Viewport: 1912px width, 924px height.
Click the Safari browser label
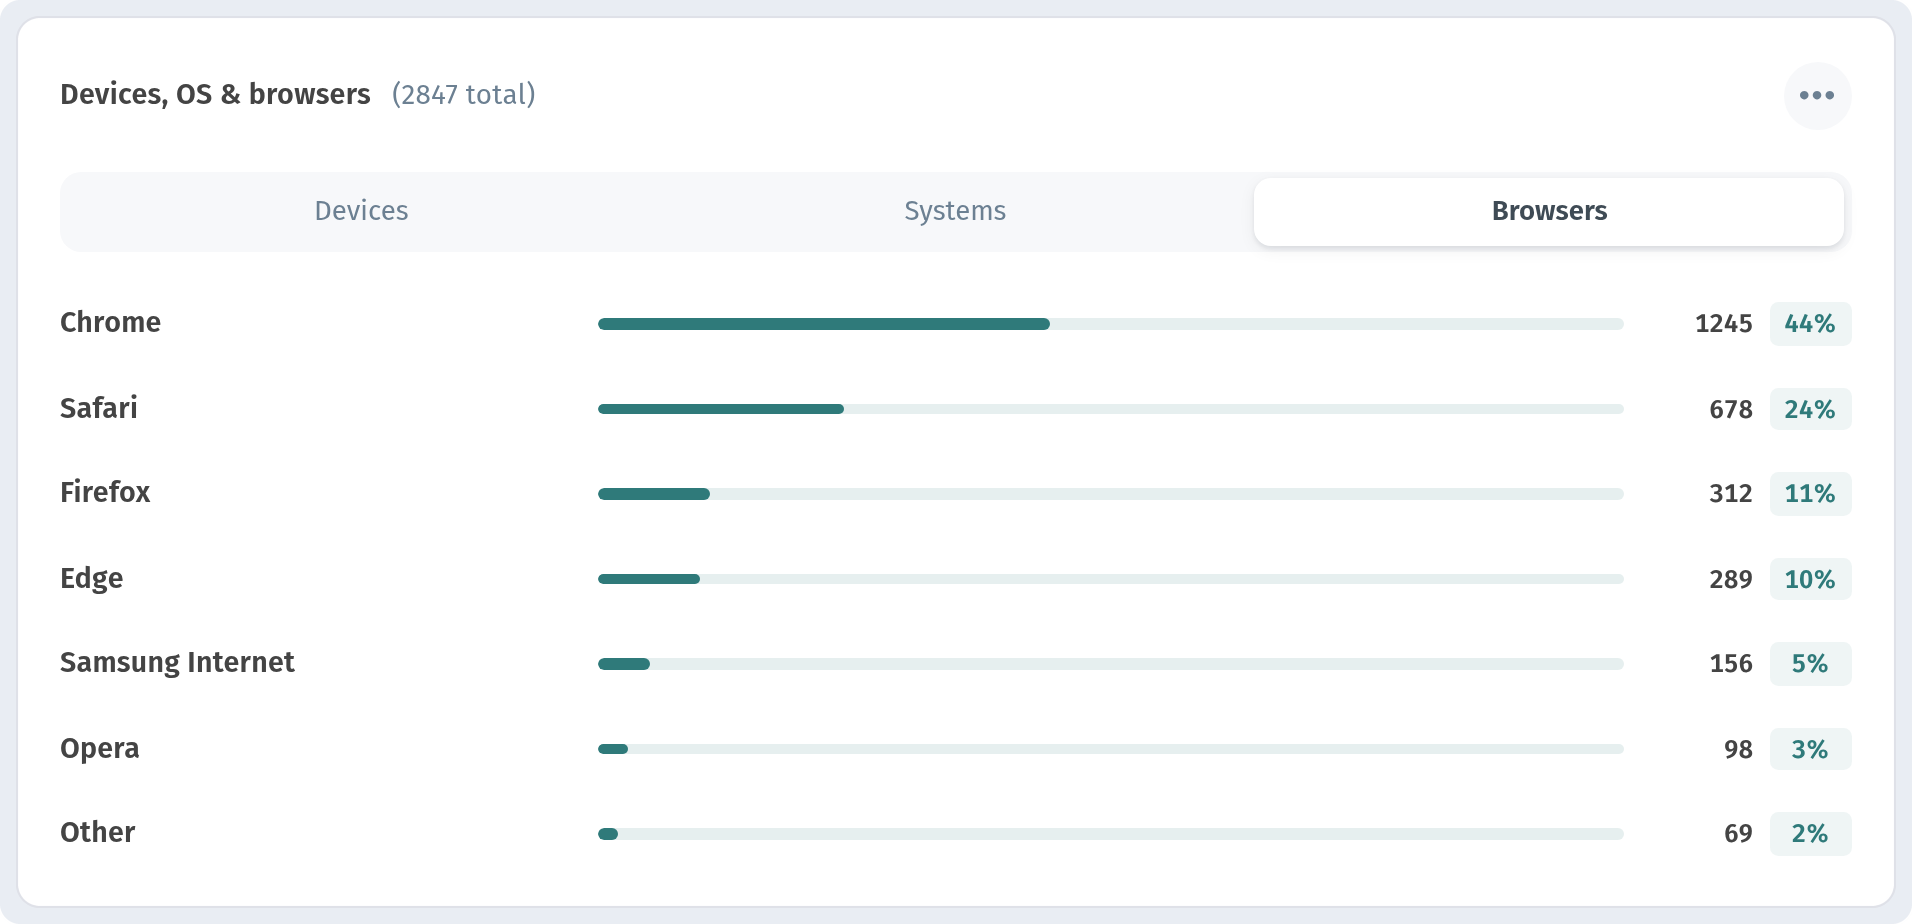pos(99,408)
